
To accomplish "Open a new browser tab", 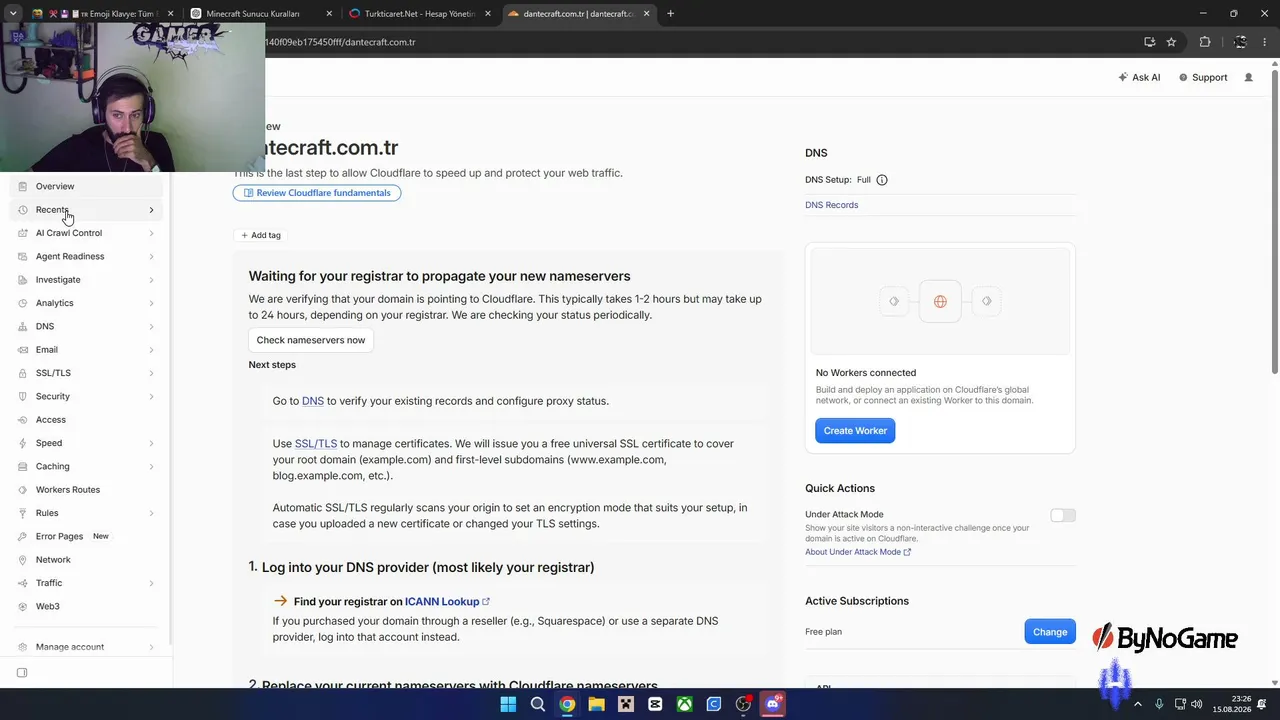I will 670,14.
